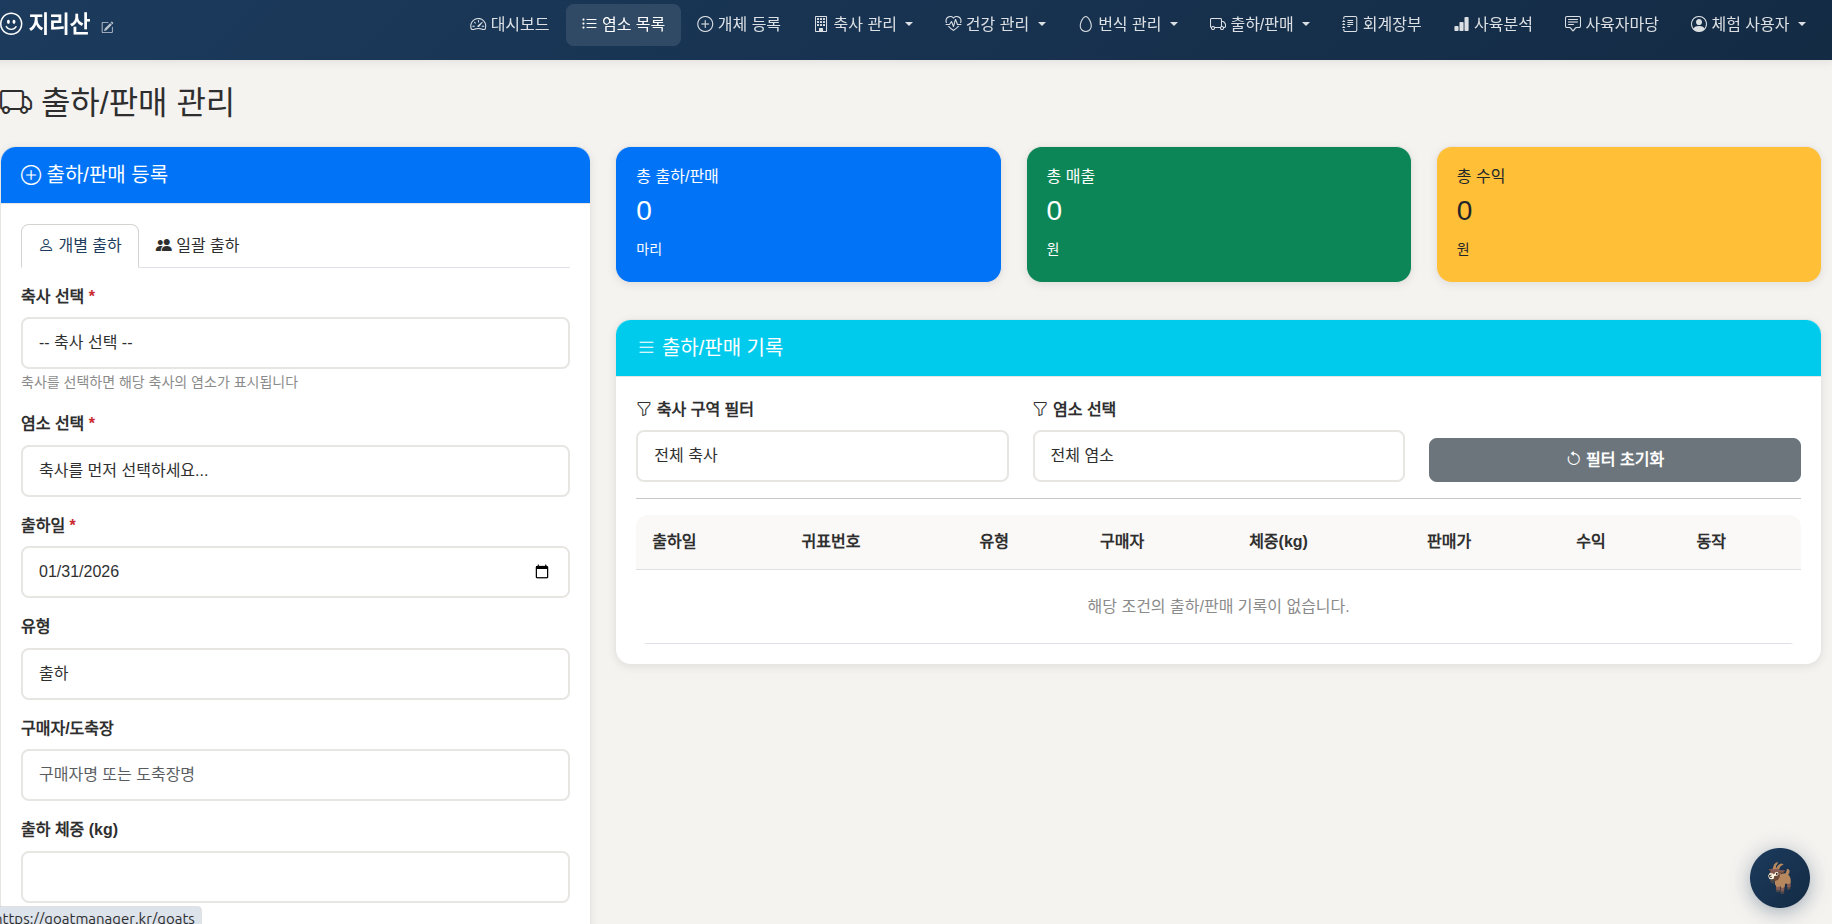
Task: Click the truck icon in the page header
Action: [16, 100]
